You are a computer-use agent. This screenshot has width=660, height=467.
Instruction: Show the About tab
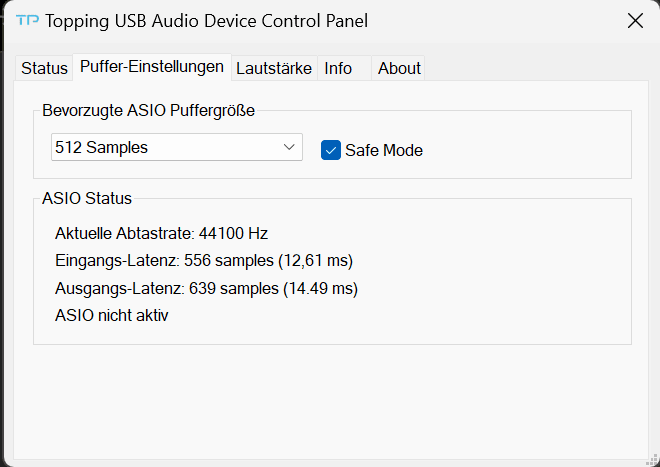pyautogui.click(x=399, y=68)
